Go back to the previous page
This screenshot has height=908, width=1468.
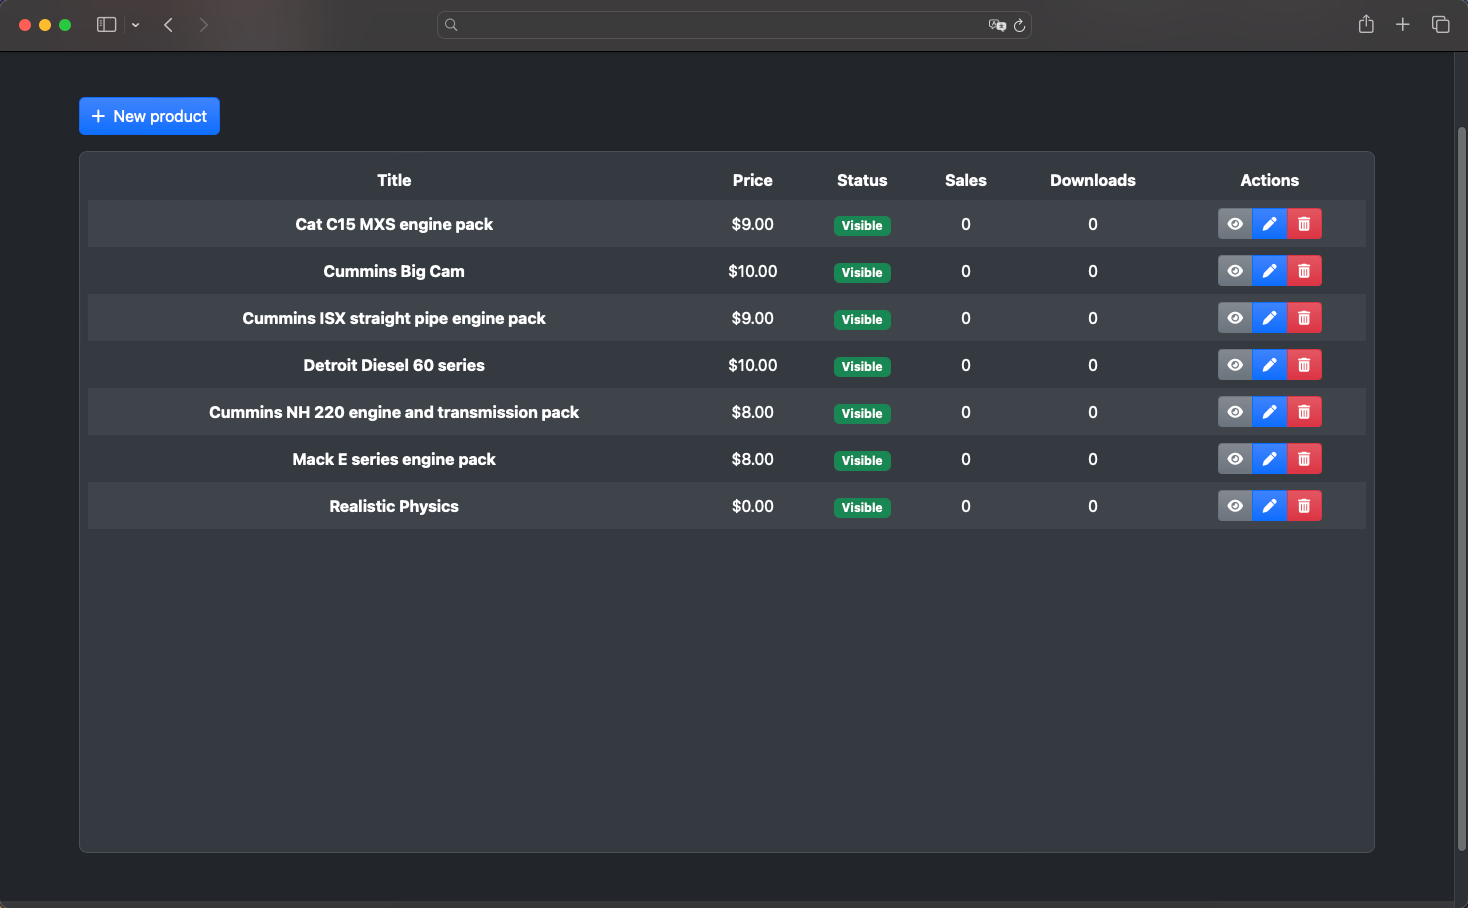pos(168,25)
